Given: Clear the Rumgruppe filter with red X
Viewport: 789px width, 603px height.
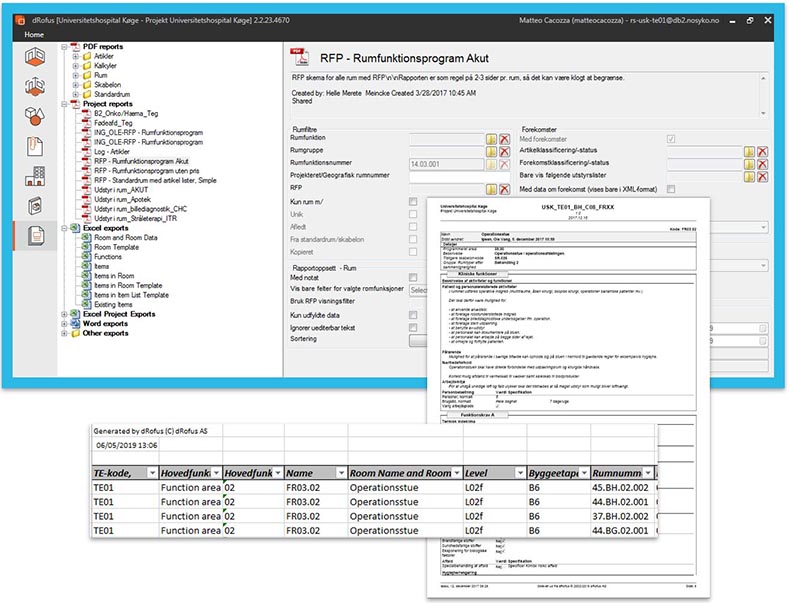Looking at the screenshot, I should pos(504,152).
